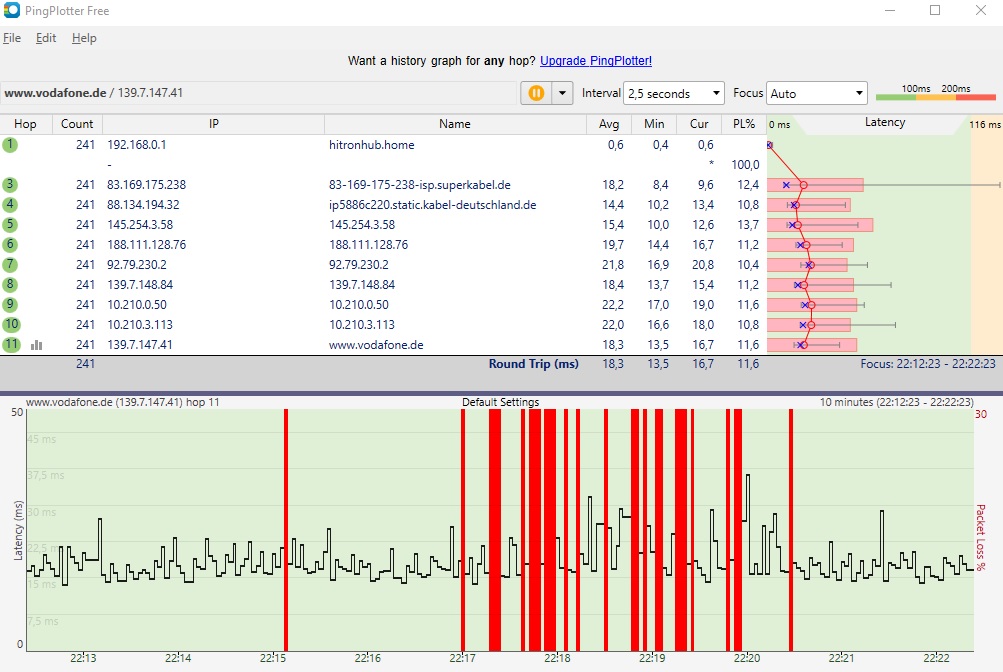This screenshot has width=1003, height=672.
Task: Pause the trace with the orange button
Action: coord(536,93)
